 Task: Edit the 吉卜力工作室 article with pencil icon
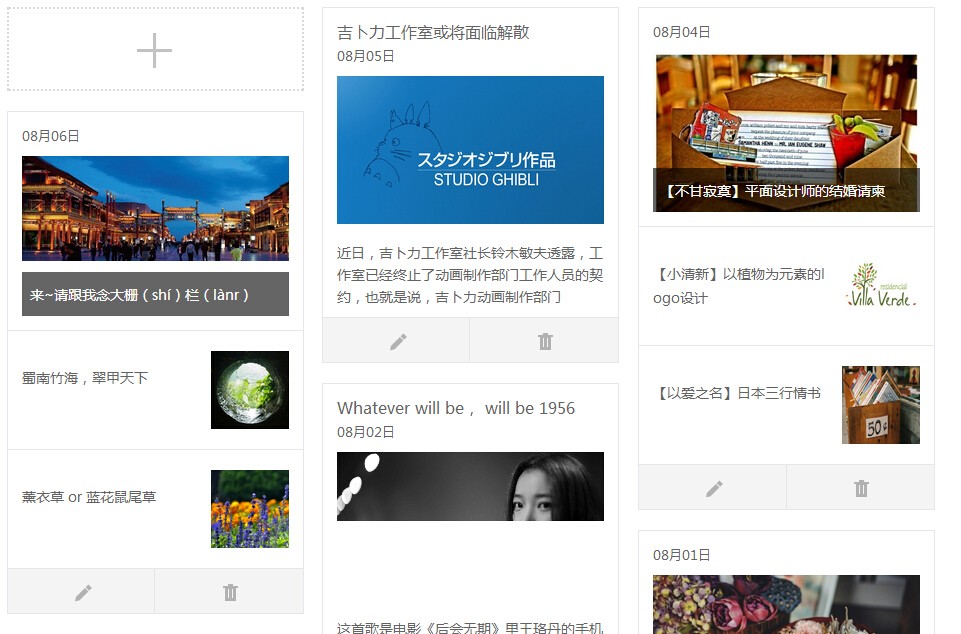[398, 342]
